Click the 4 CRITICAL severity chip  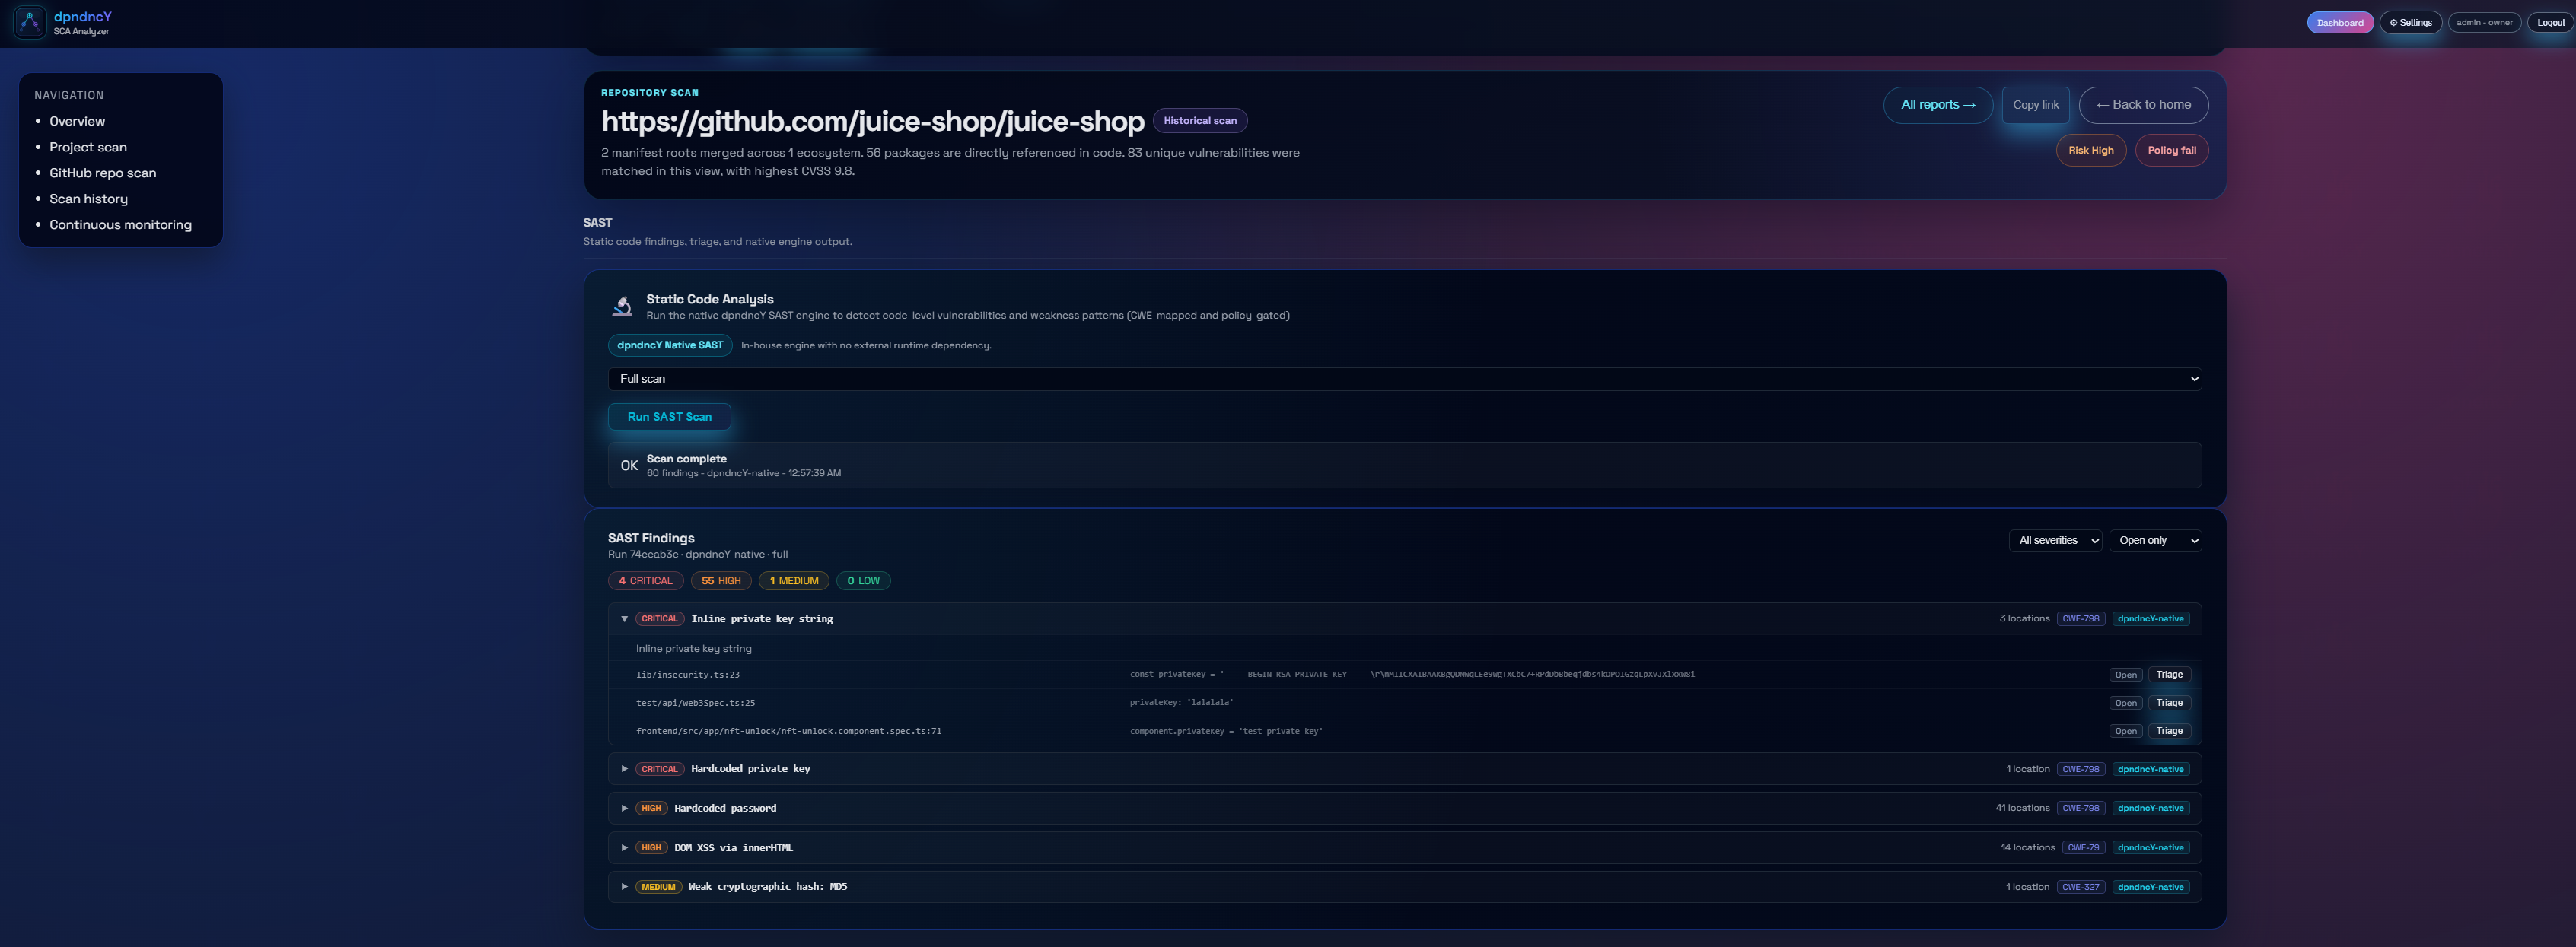(645, 581)
